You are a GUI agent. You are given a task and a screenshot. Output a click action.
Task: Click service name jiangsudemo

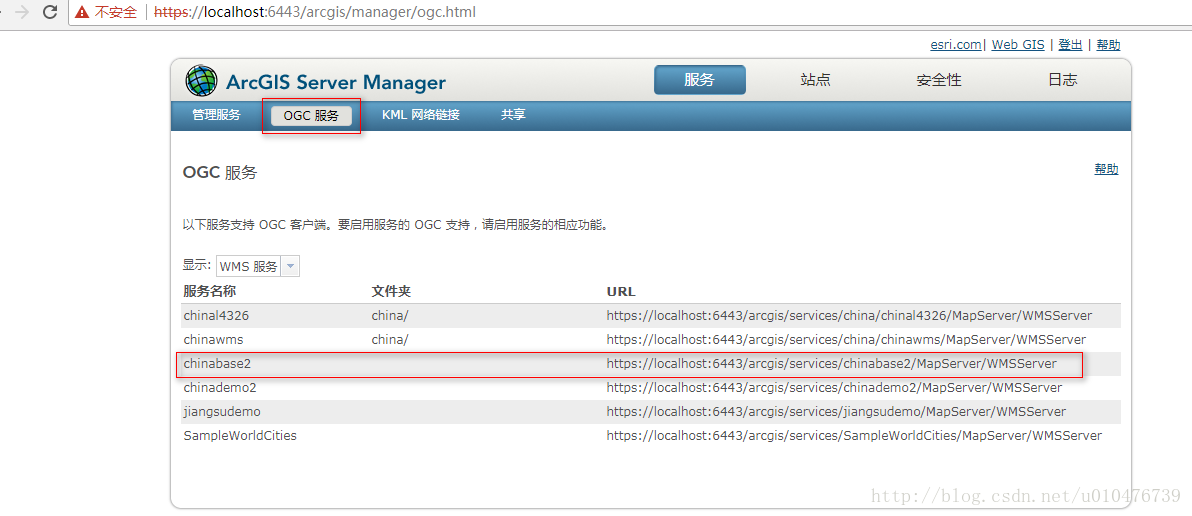click(221, 411)
